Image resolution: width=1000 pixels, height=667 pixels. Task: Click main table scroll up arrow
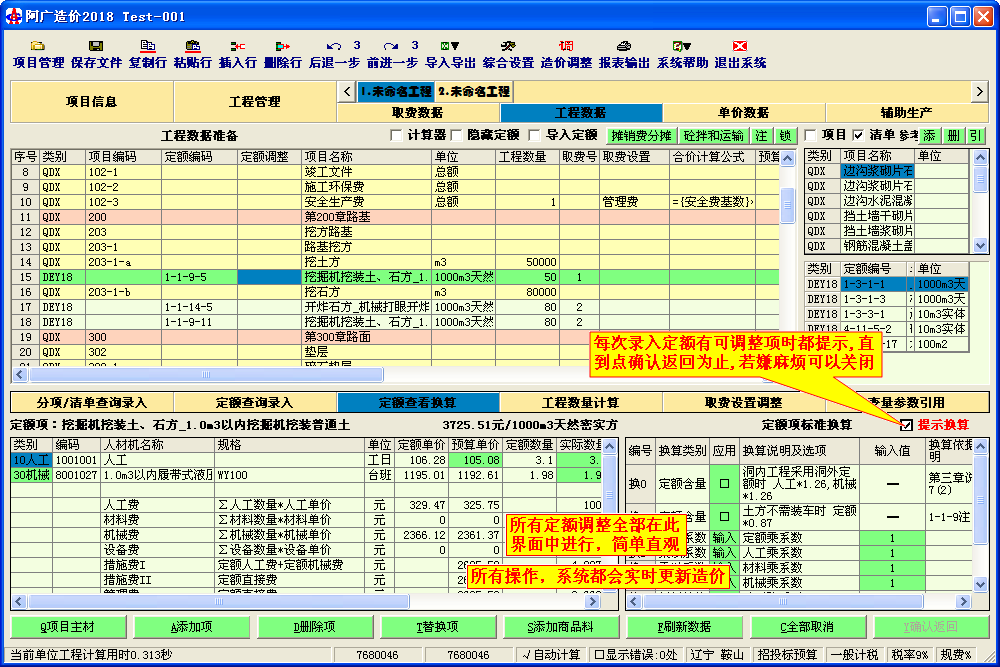click(x=788, y=158)
